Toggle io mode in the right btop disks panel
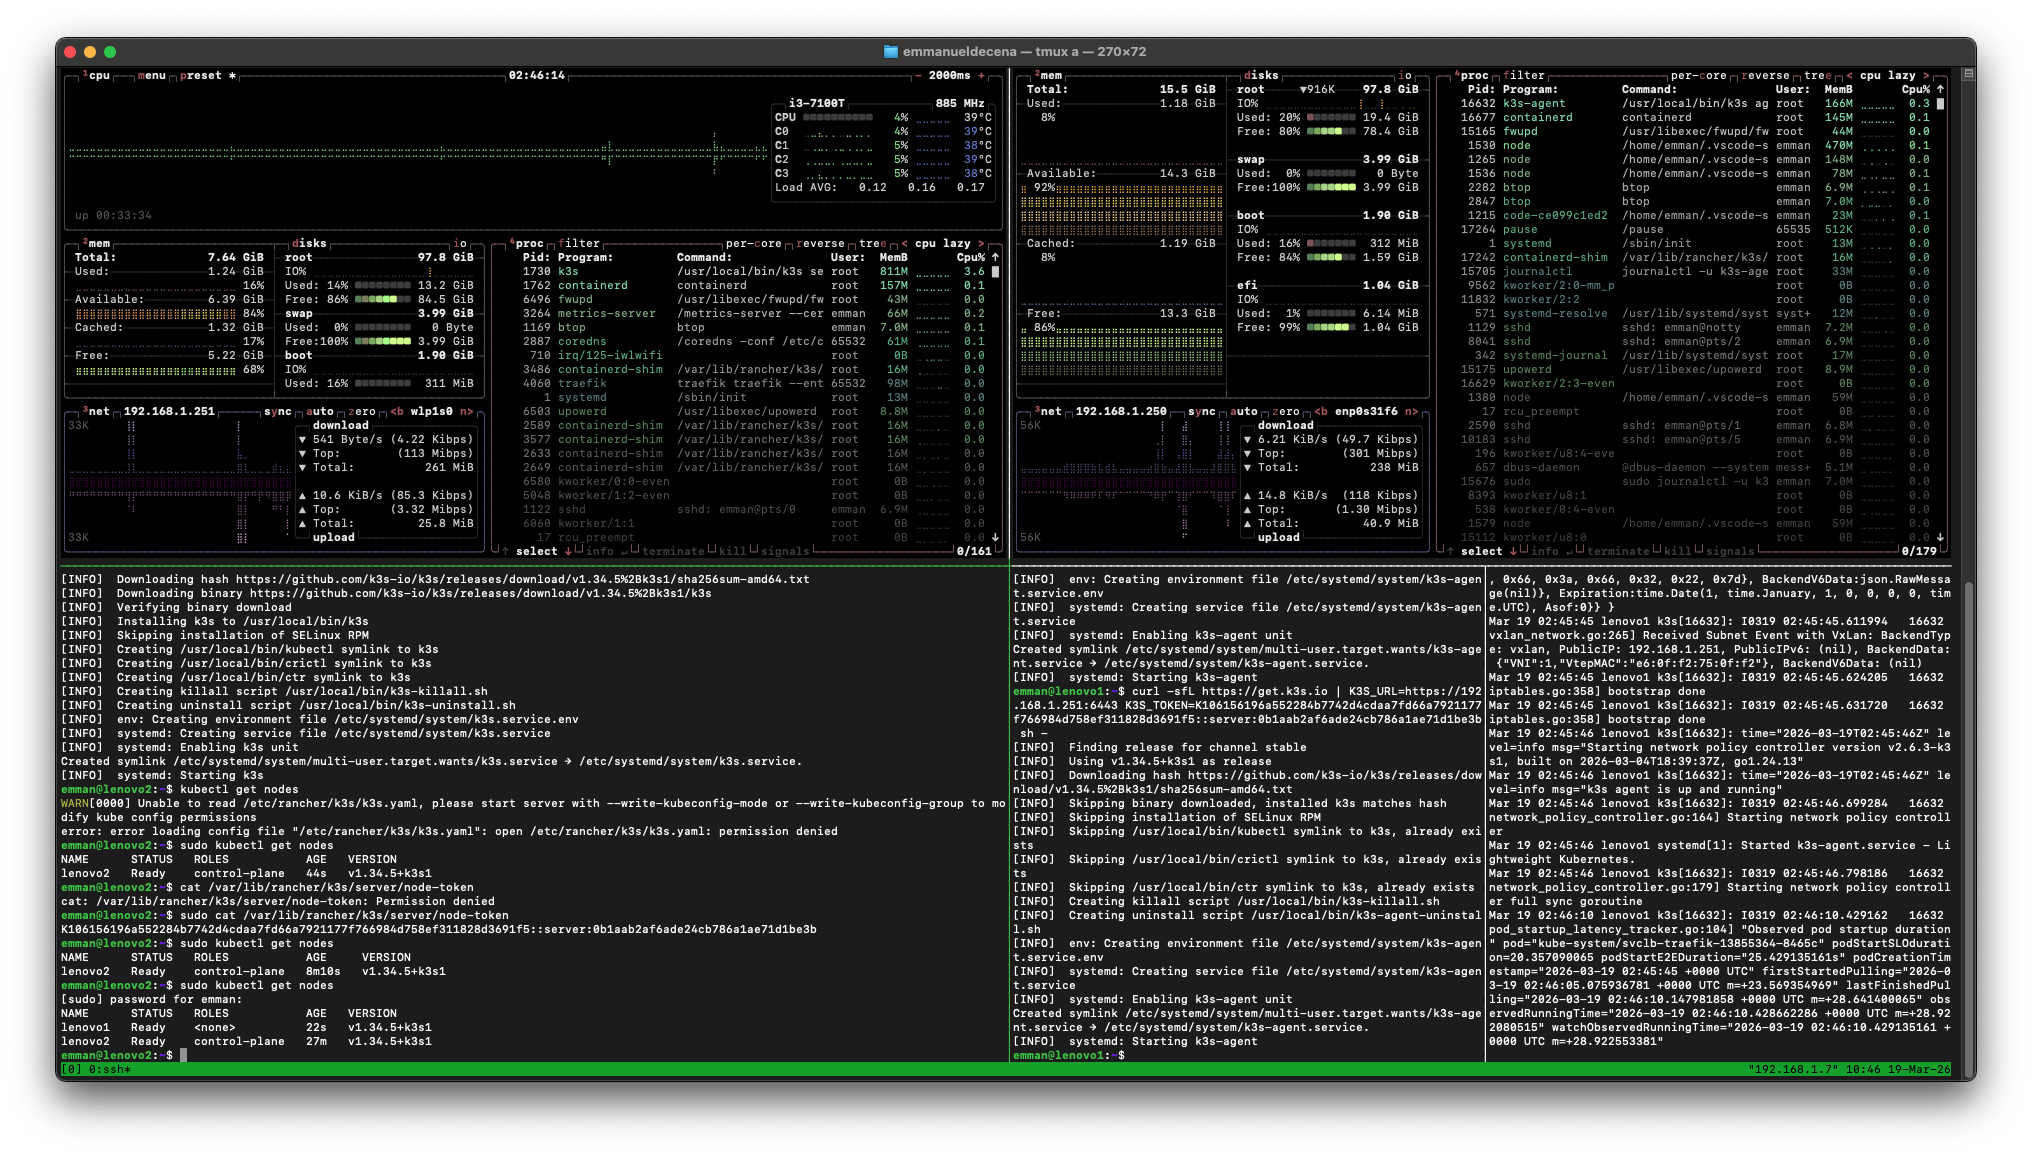 1404,75
